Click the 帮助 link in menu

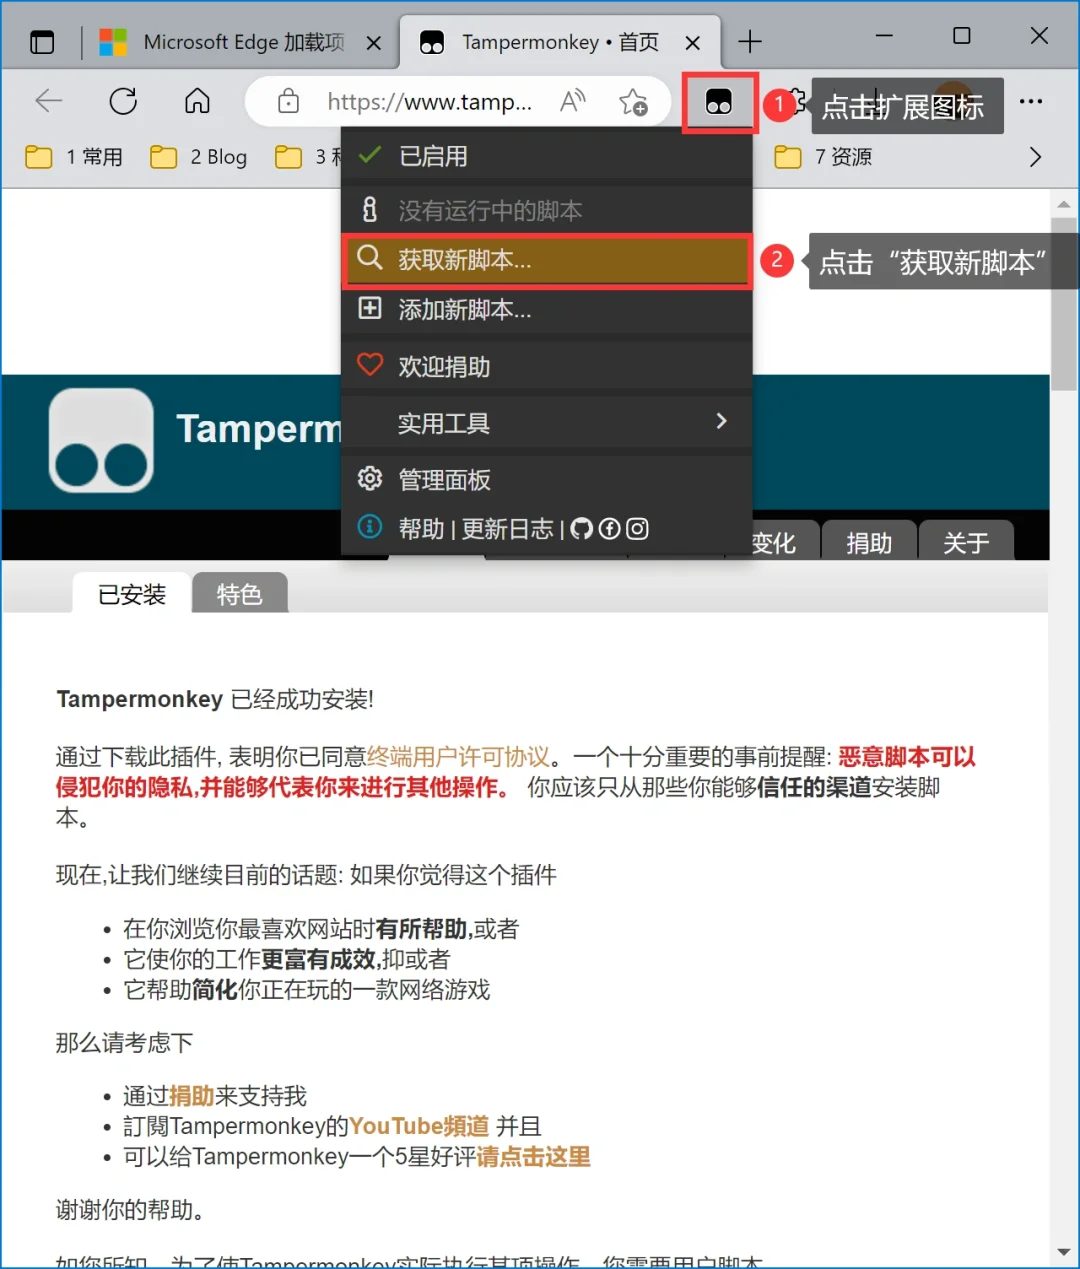tap(421, 529)
